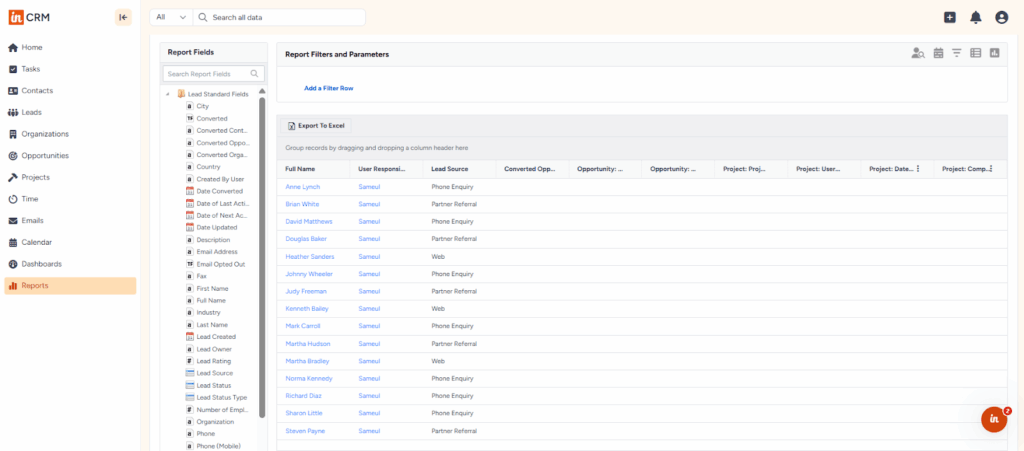This screenshot has height=451, width=1024.
Task: Collapse the Lead Standard Fields tree node
Action: [167, 94]
